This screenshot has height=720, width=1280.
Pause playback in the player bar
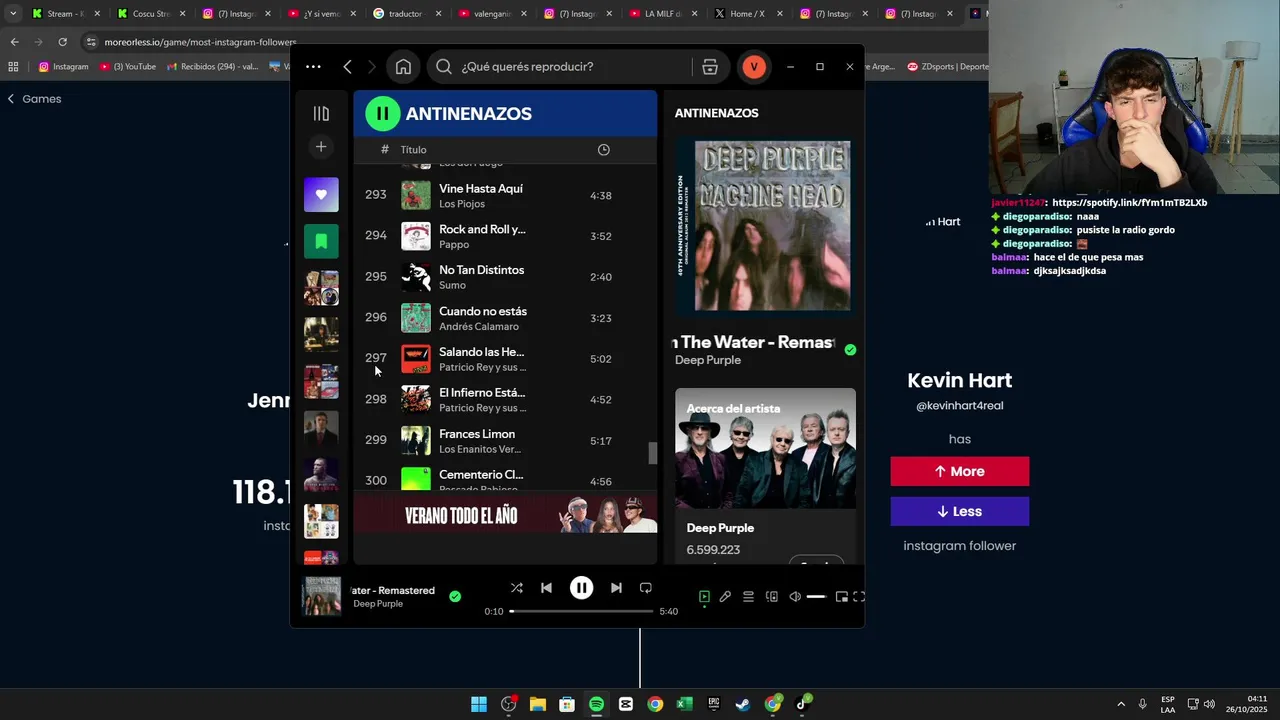(x=581, y=588)
